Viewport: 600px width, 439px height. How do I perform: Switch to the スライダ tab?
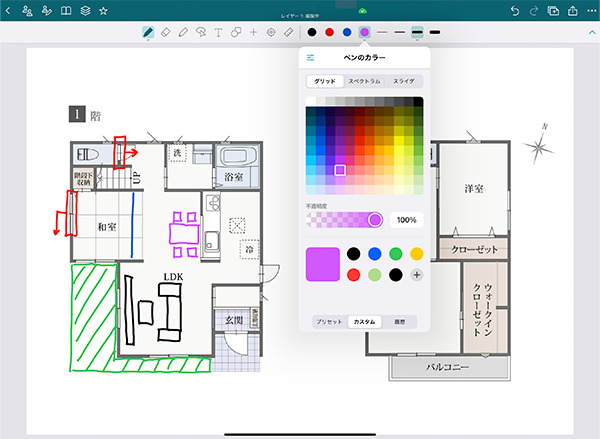pos(404,82)
